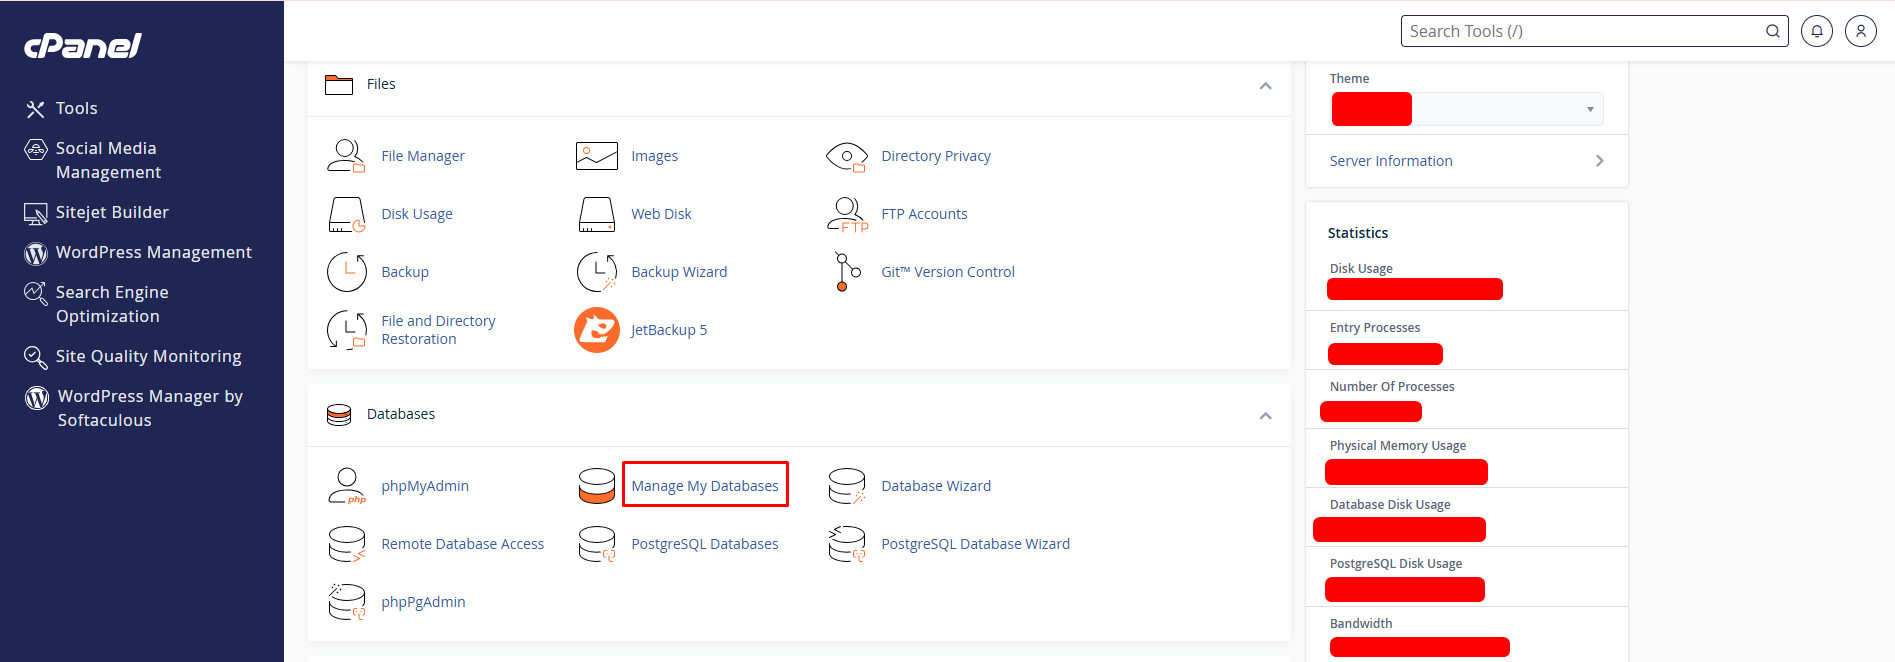Viewport: 1895px width, 662px height.
Task: Click the JetBackup 5 orange icon
Action: click(597, 330)
